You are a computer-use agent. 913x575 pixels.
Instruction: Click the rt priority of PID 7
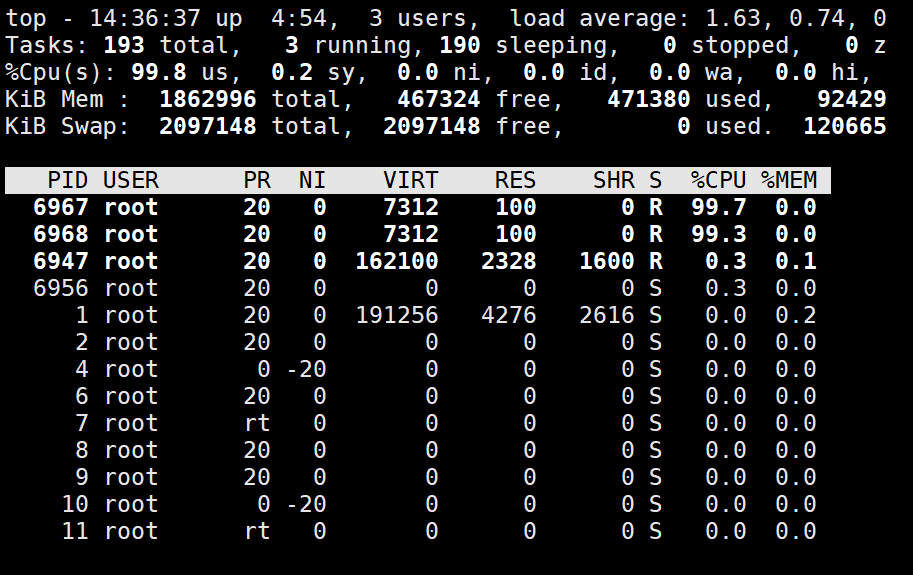pyautogui.click(x=257, y=423)
